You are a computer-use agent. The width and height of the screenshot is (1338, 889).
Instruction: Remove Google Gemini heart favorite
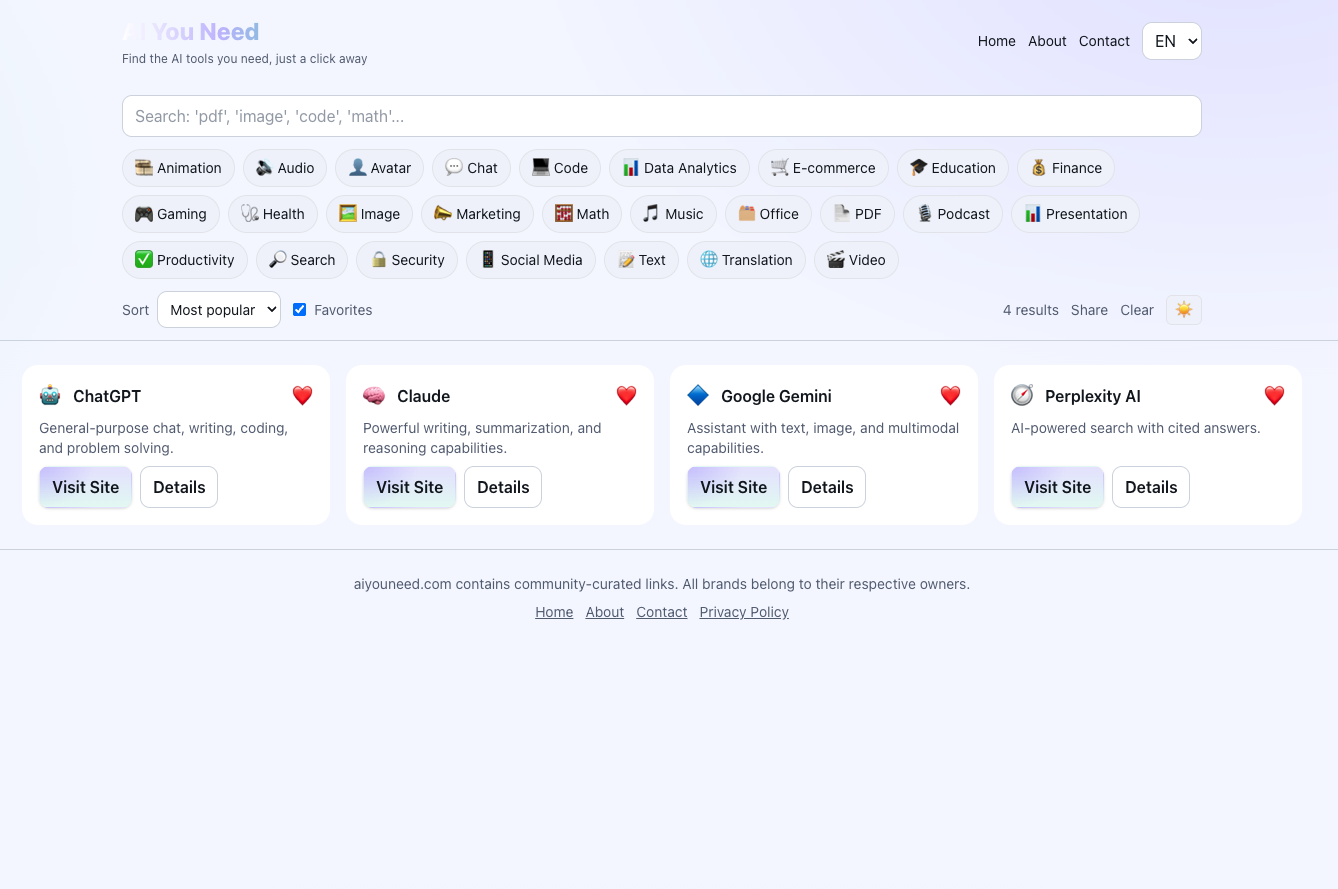(x=950, y=396)
